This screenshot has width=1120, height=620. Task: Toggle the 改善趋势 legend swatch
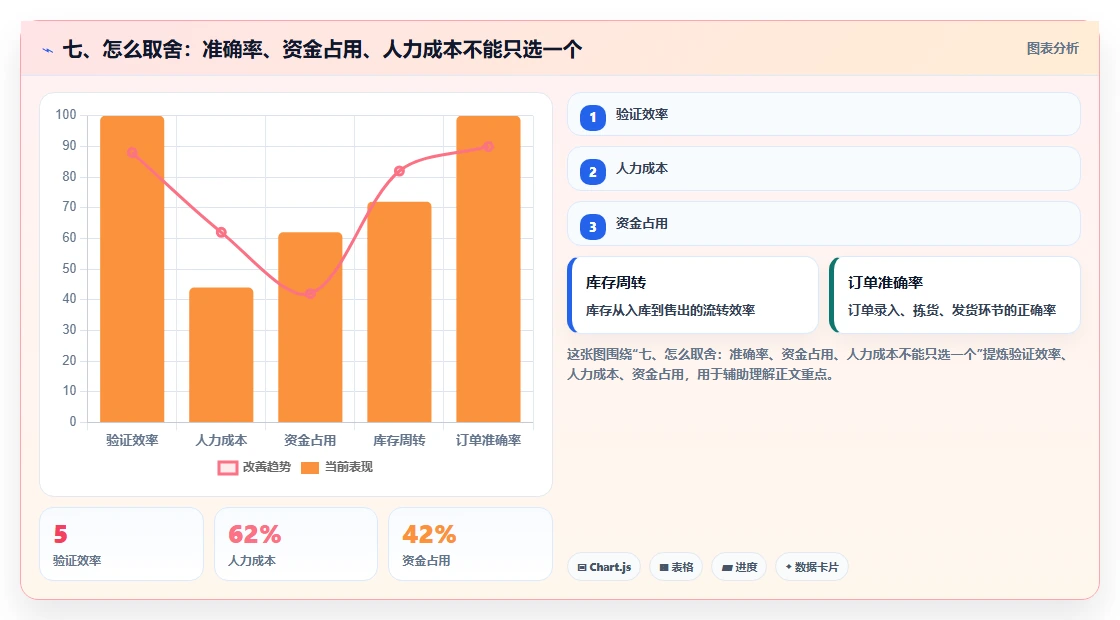click(228, 468)
